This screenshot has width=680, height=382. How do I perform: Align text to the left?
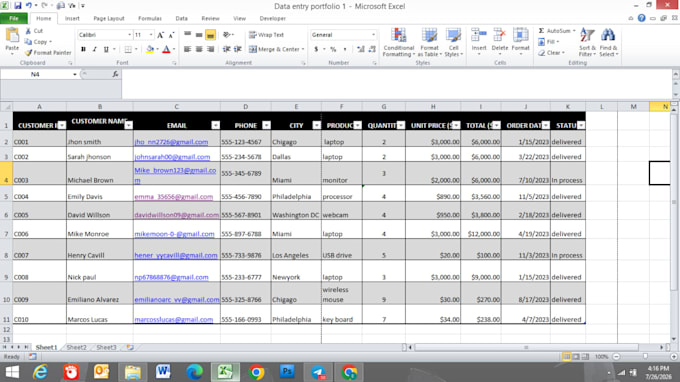click(187, 49)
